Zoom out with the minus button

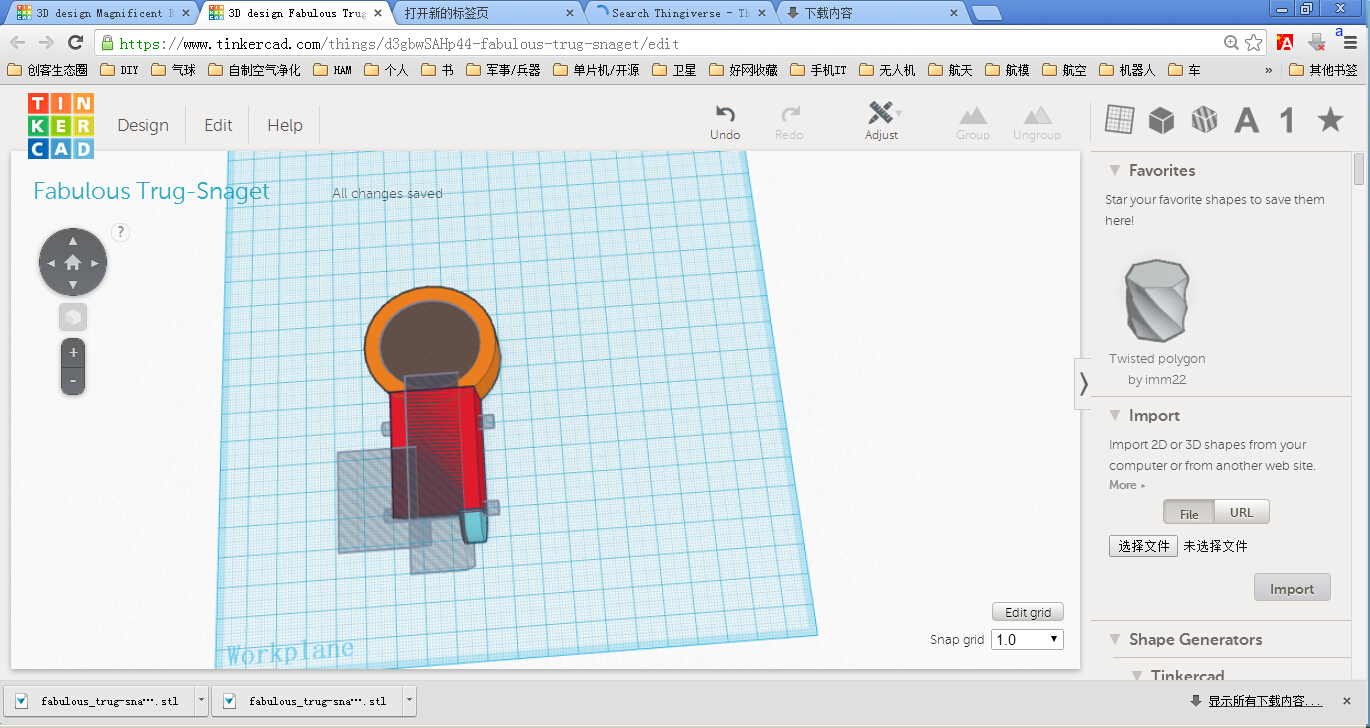[73, 381]
